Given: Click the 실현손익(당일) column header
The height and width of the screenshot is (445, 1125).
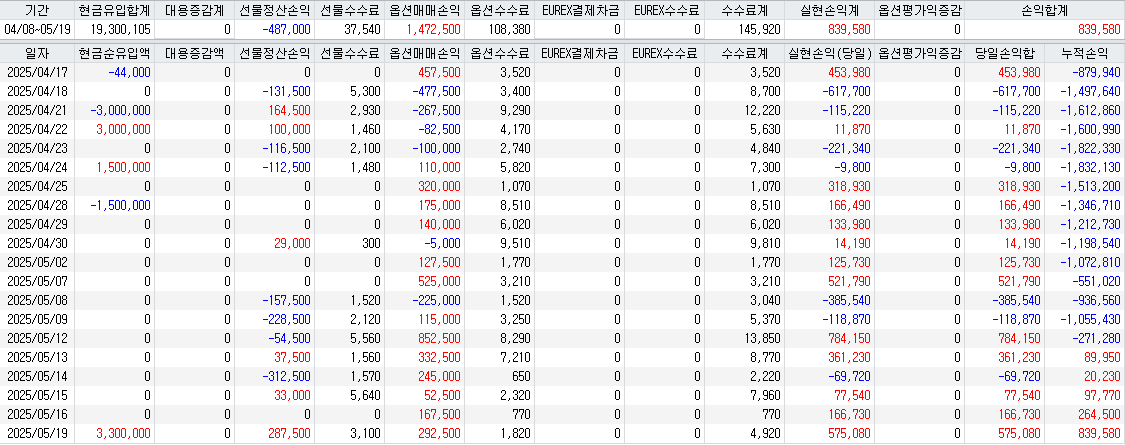Looking at the screenshot, I should point(831,52).
